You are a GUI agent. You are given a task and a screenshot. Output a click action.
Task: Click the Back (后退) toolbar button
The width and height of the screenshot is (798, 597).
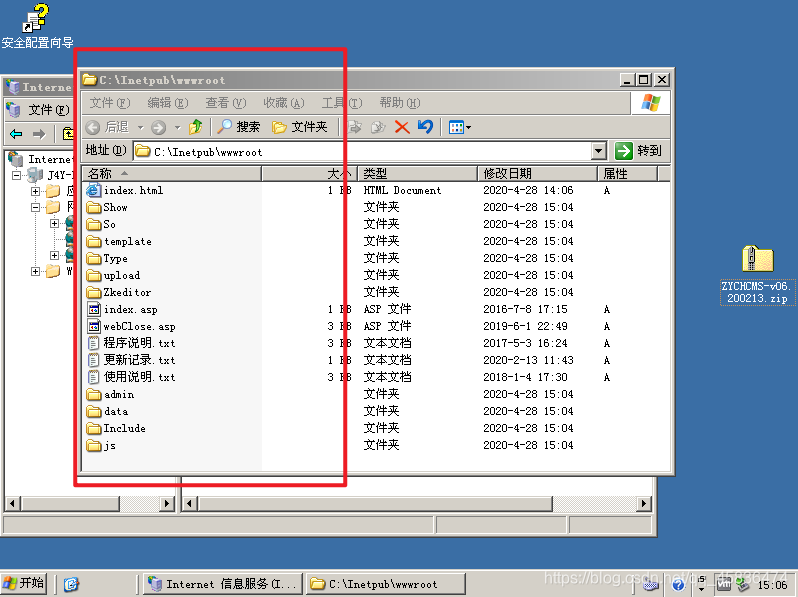(108, 127)
